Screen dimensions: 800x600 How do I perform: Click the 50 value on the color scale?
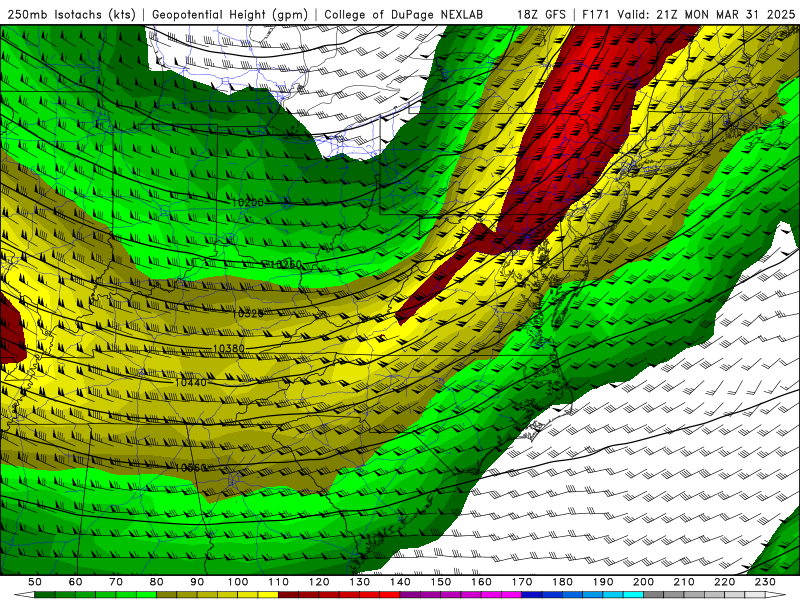35,582
